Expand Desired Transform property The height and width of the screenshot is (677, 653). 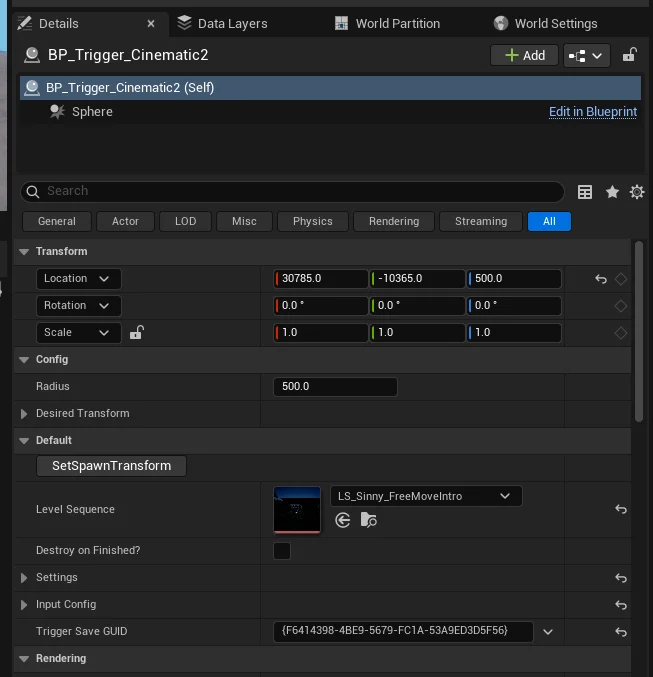point(24,414)
